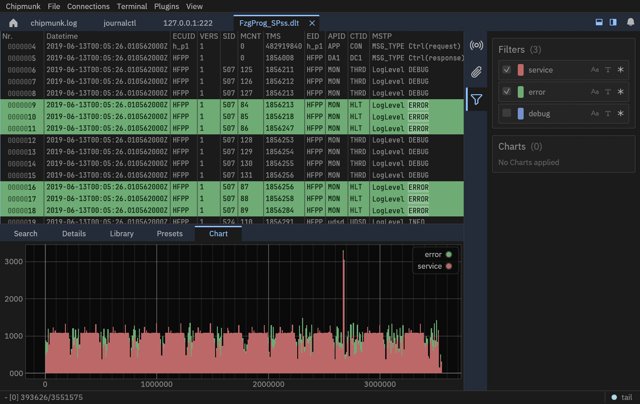Click the blue debug color swatch

click(520, 113)
